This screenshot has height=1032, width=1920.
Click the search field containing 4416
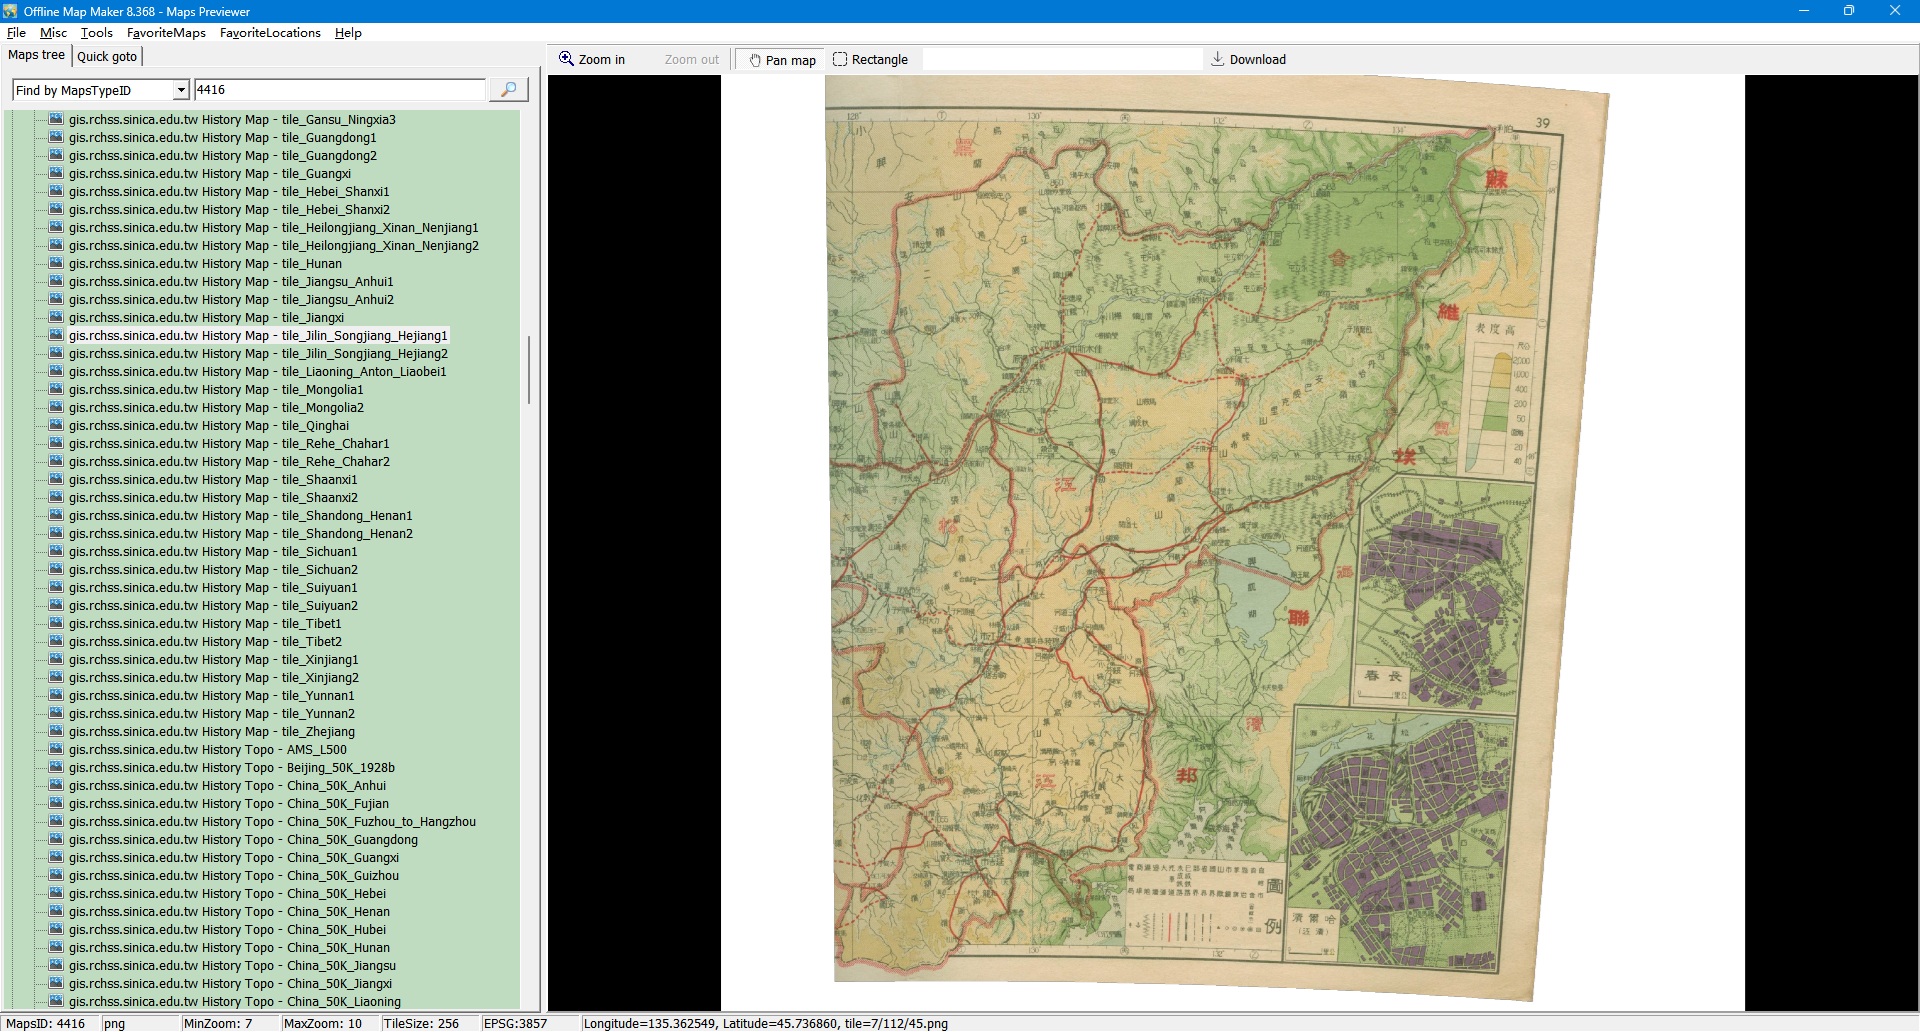(x=340, y=90)
